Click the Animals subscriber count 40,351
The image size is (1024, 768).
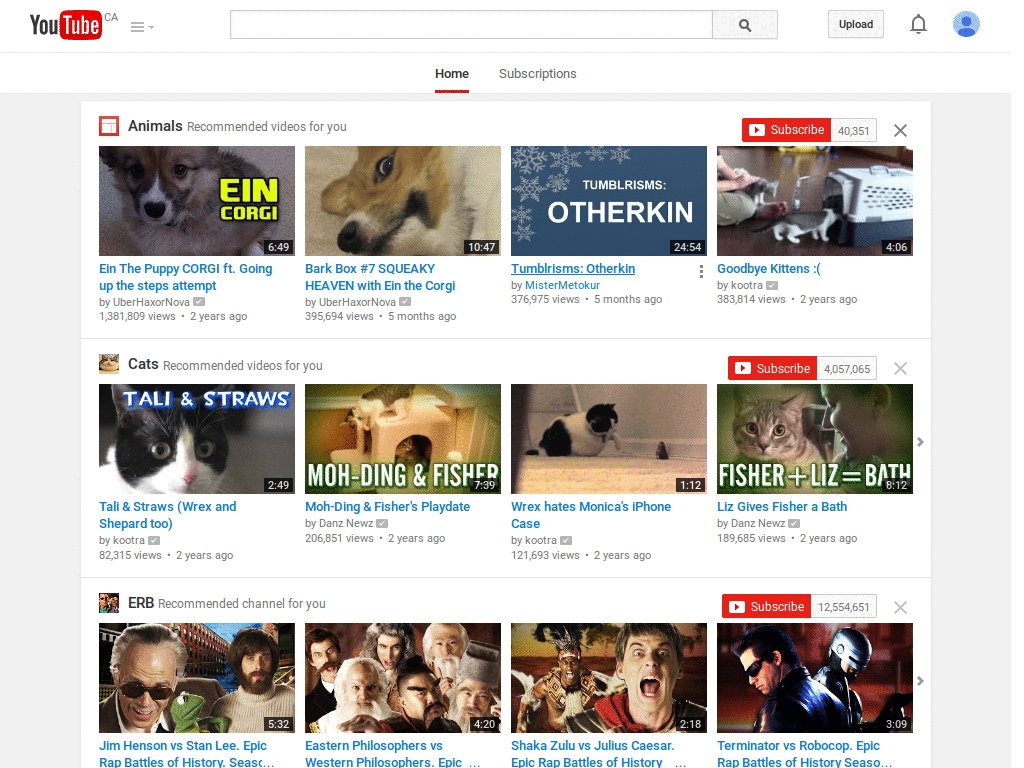click(x=854, y=131)
